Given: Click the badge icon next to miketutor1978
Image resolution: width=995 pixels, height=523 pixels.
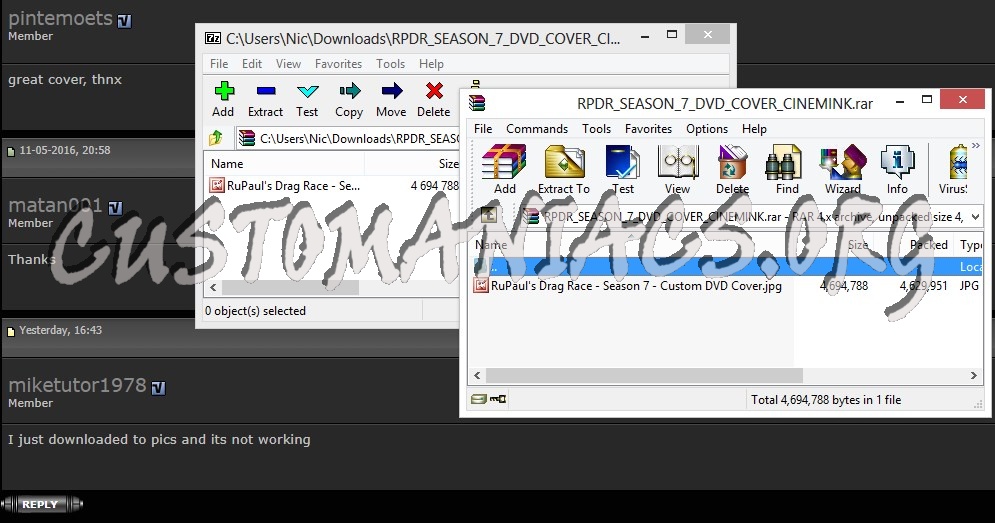Looking at the screenshot, I should [159, 388].
